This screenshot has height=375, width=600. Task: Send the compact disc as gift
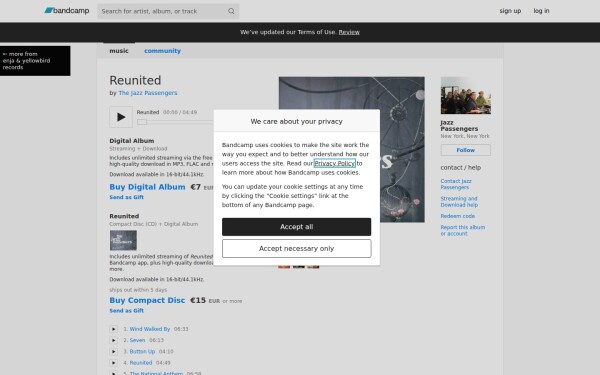point(127,311)
